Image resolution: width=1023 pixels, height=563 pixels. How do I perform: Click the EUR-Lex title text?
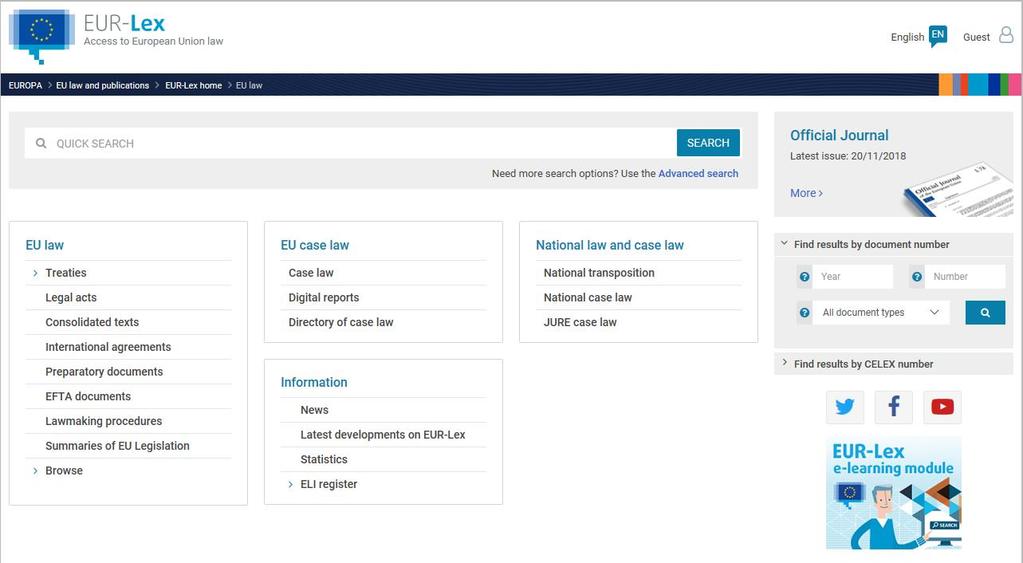124,23
